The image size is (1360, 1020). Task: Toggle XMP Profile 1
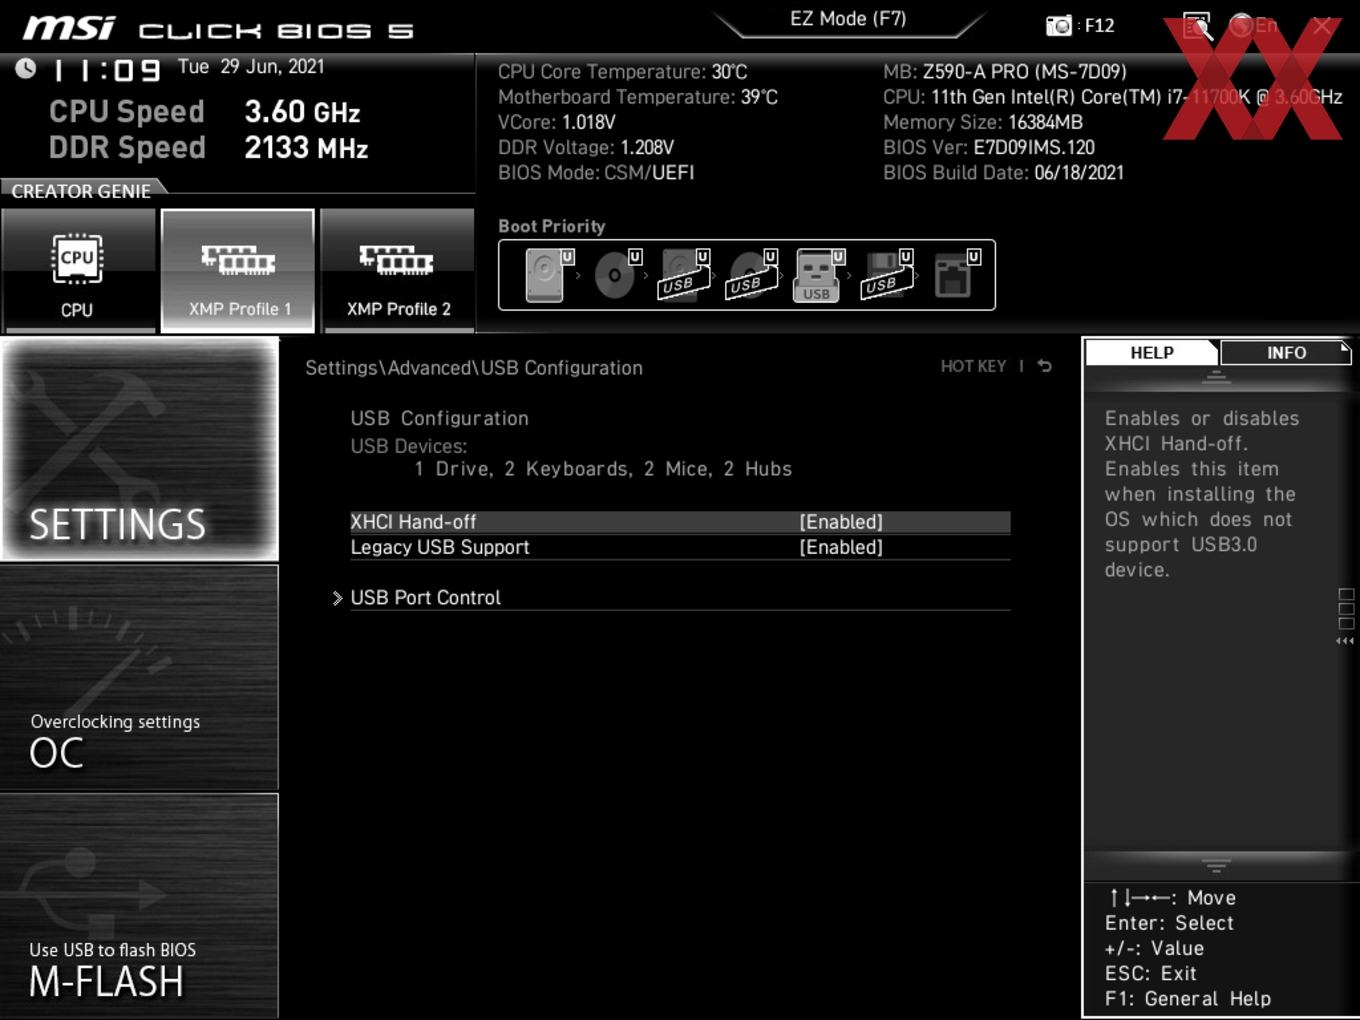238,270
